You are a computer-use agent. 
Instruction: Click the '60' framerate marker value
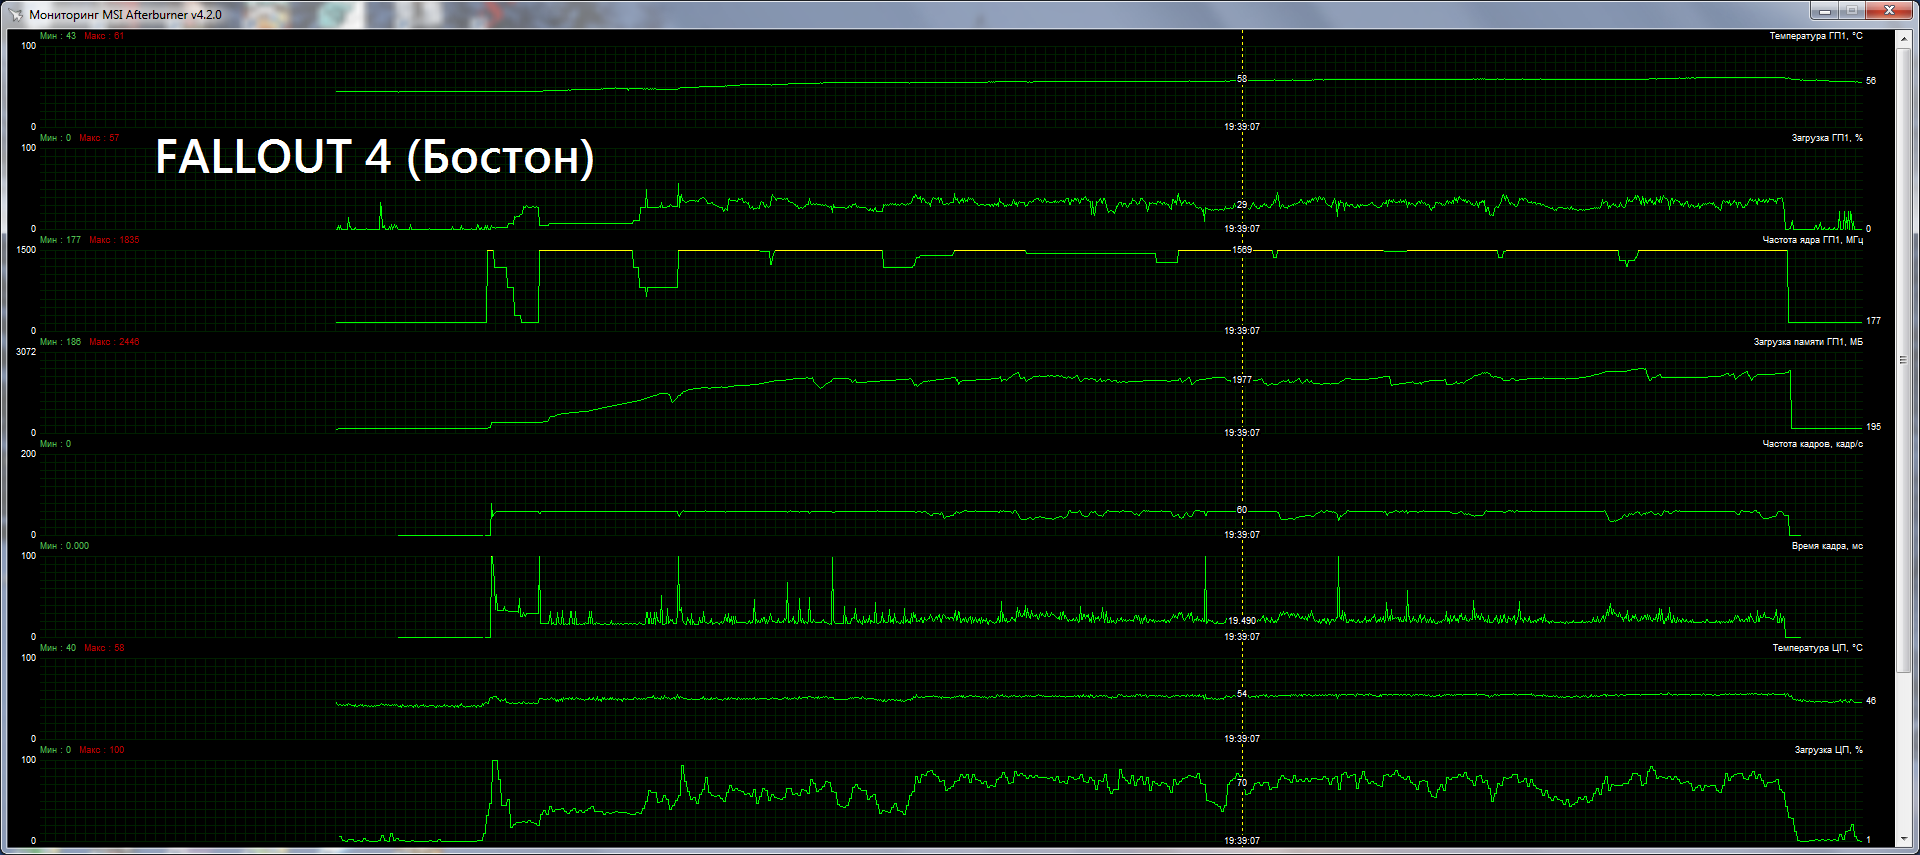[1242, 510]
